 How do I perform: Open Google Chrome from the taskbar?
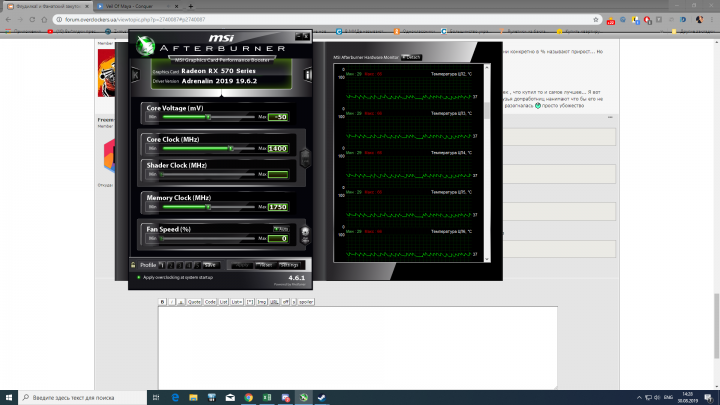pos(248,397)
